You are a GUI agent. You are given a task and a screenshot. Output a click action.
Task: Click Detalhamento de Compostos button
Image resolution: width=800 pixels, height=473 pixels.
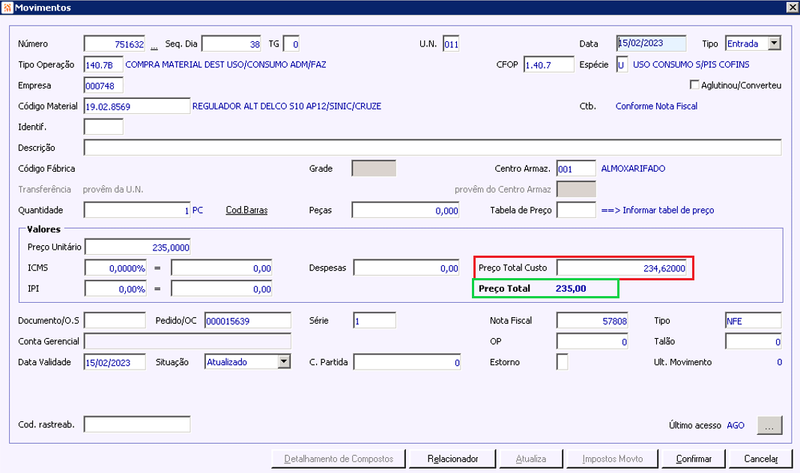click(339, 459)
